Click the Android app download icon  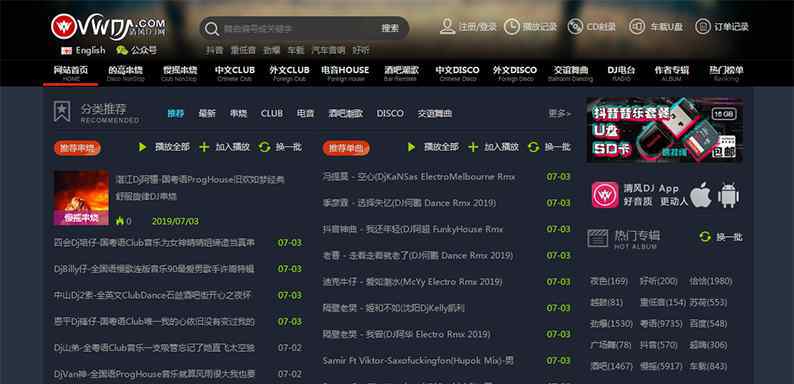[728, 195]
